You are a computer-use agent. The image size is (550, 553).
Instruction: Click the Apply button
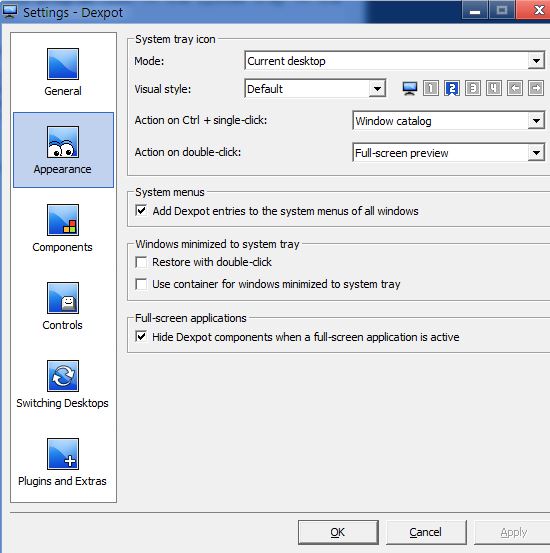pos(513,532)
